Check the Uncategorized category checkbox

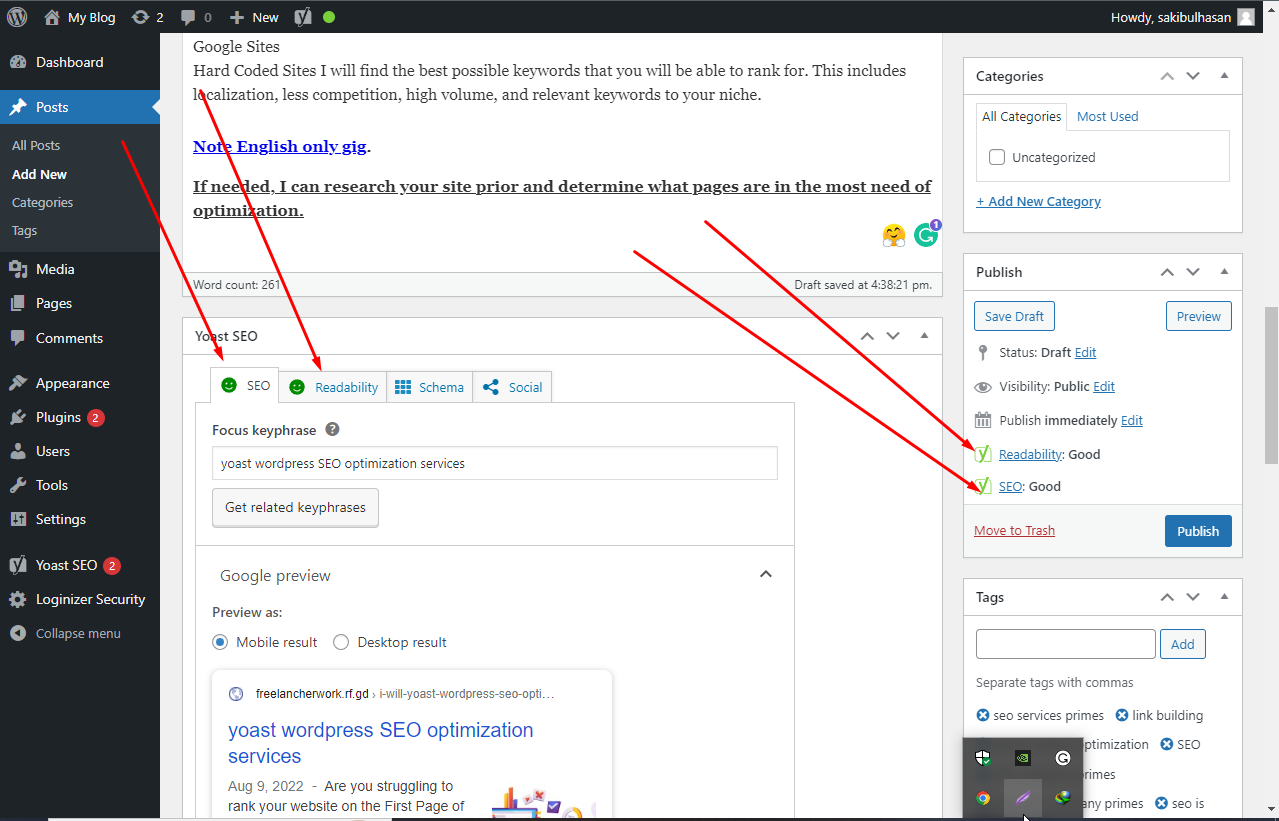[x=996, y=156]
